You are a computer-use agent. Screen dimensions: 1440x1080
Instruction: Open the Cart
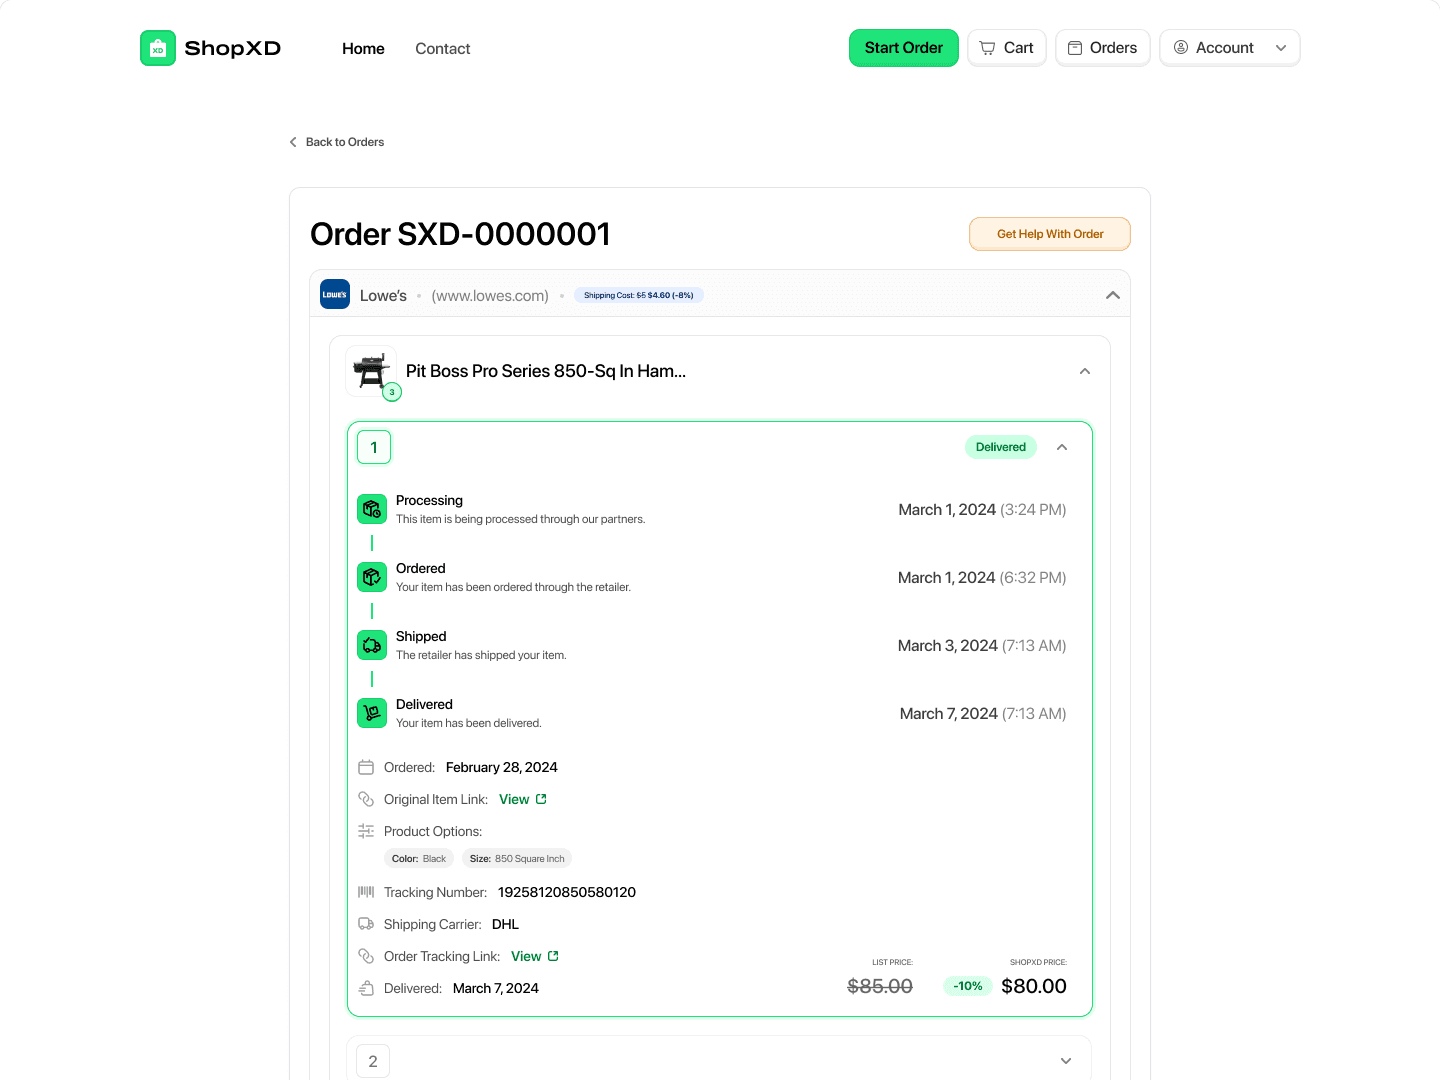click(1007, 48)
